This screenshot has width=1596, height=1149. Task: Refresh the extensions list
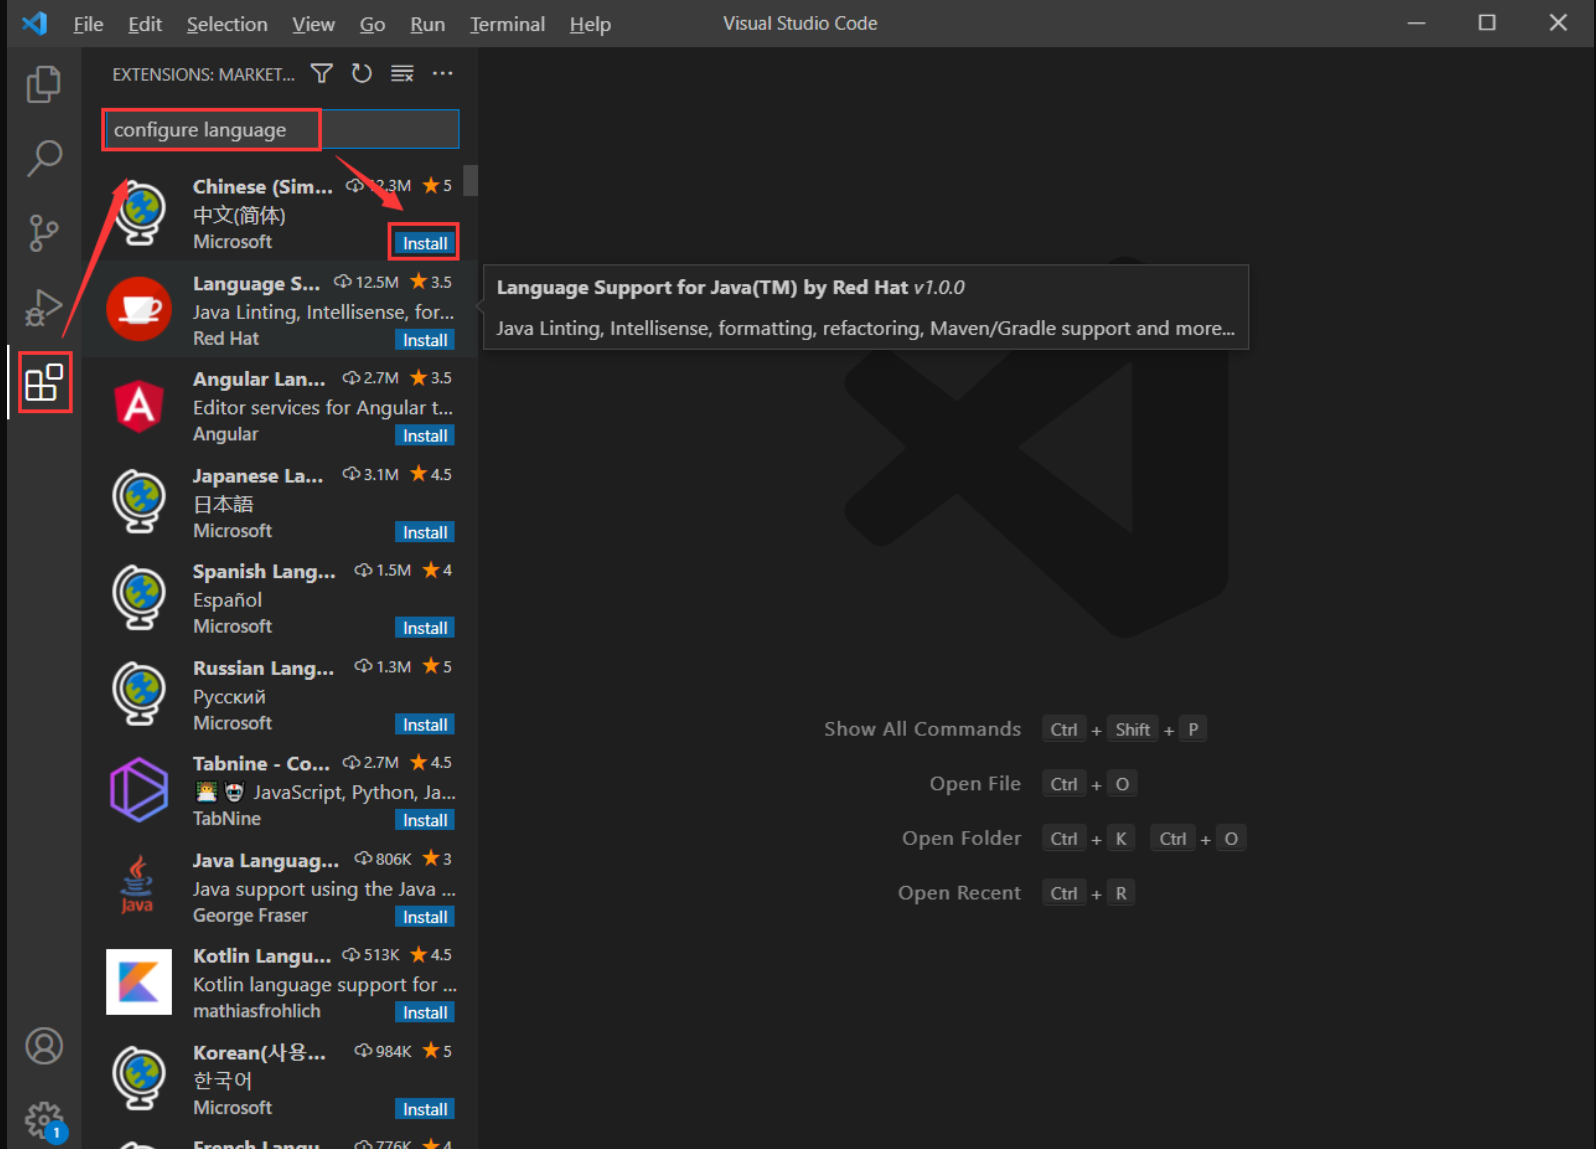click(x=362, y=74)
